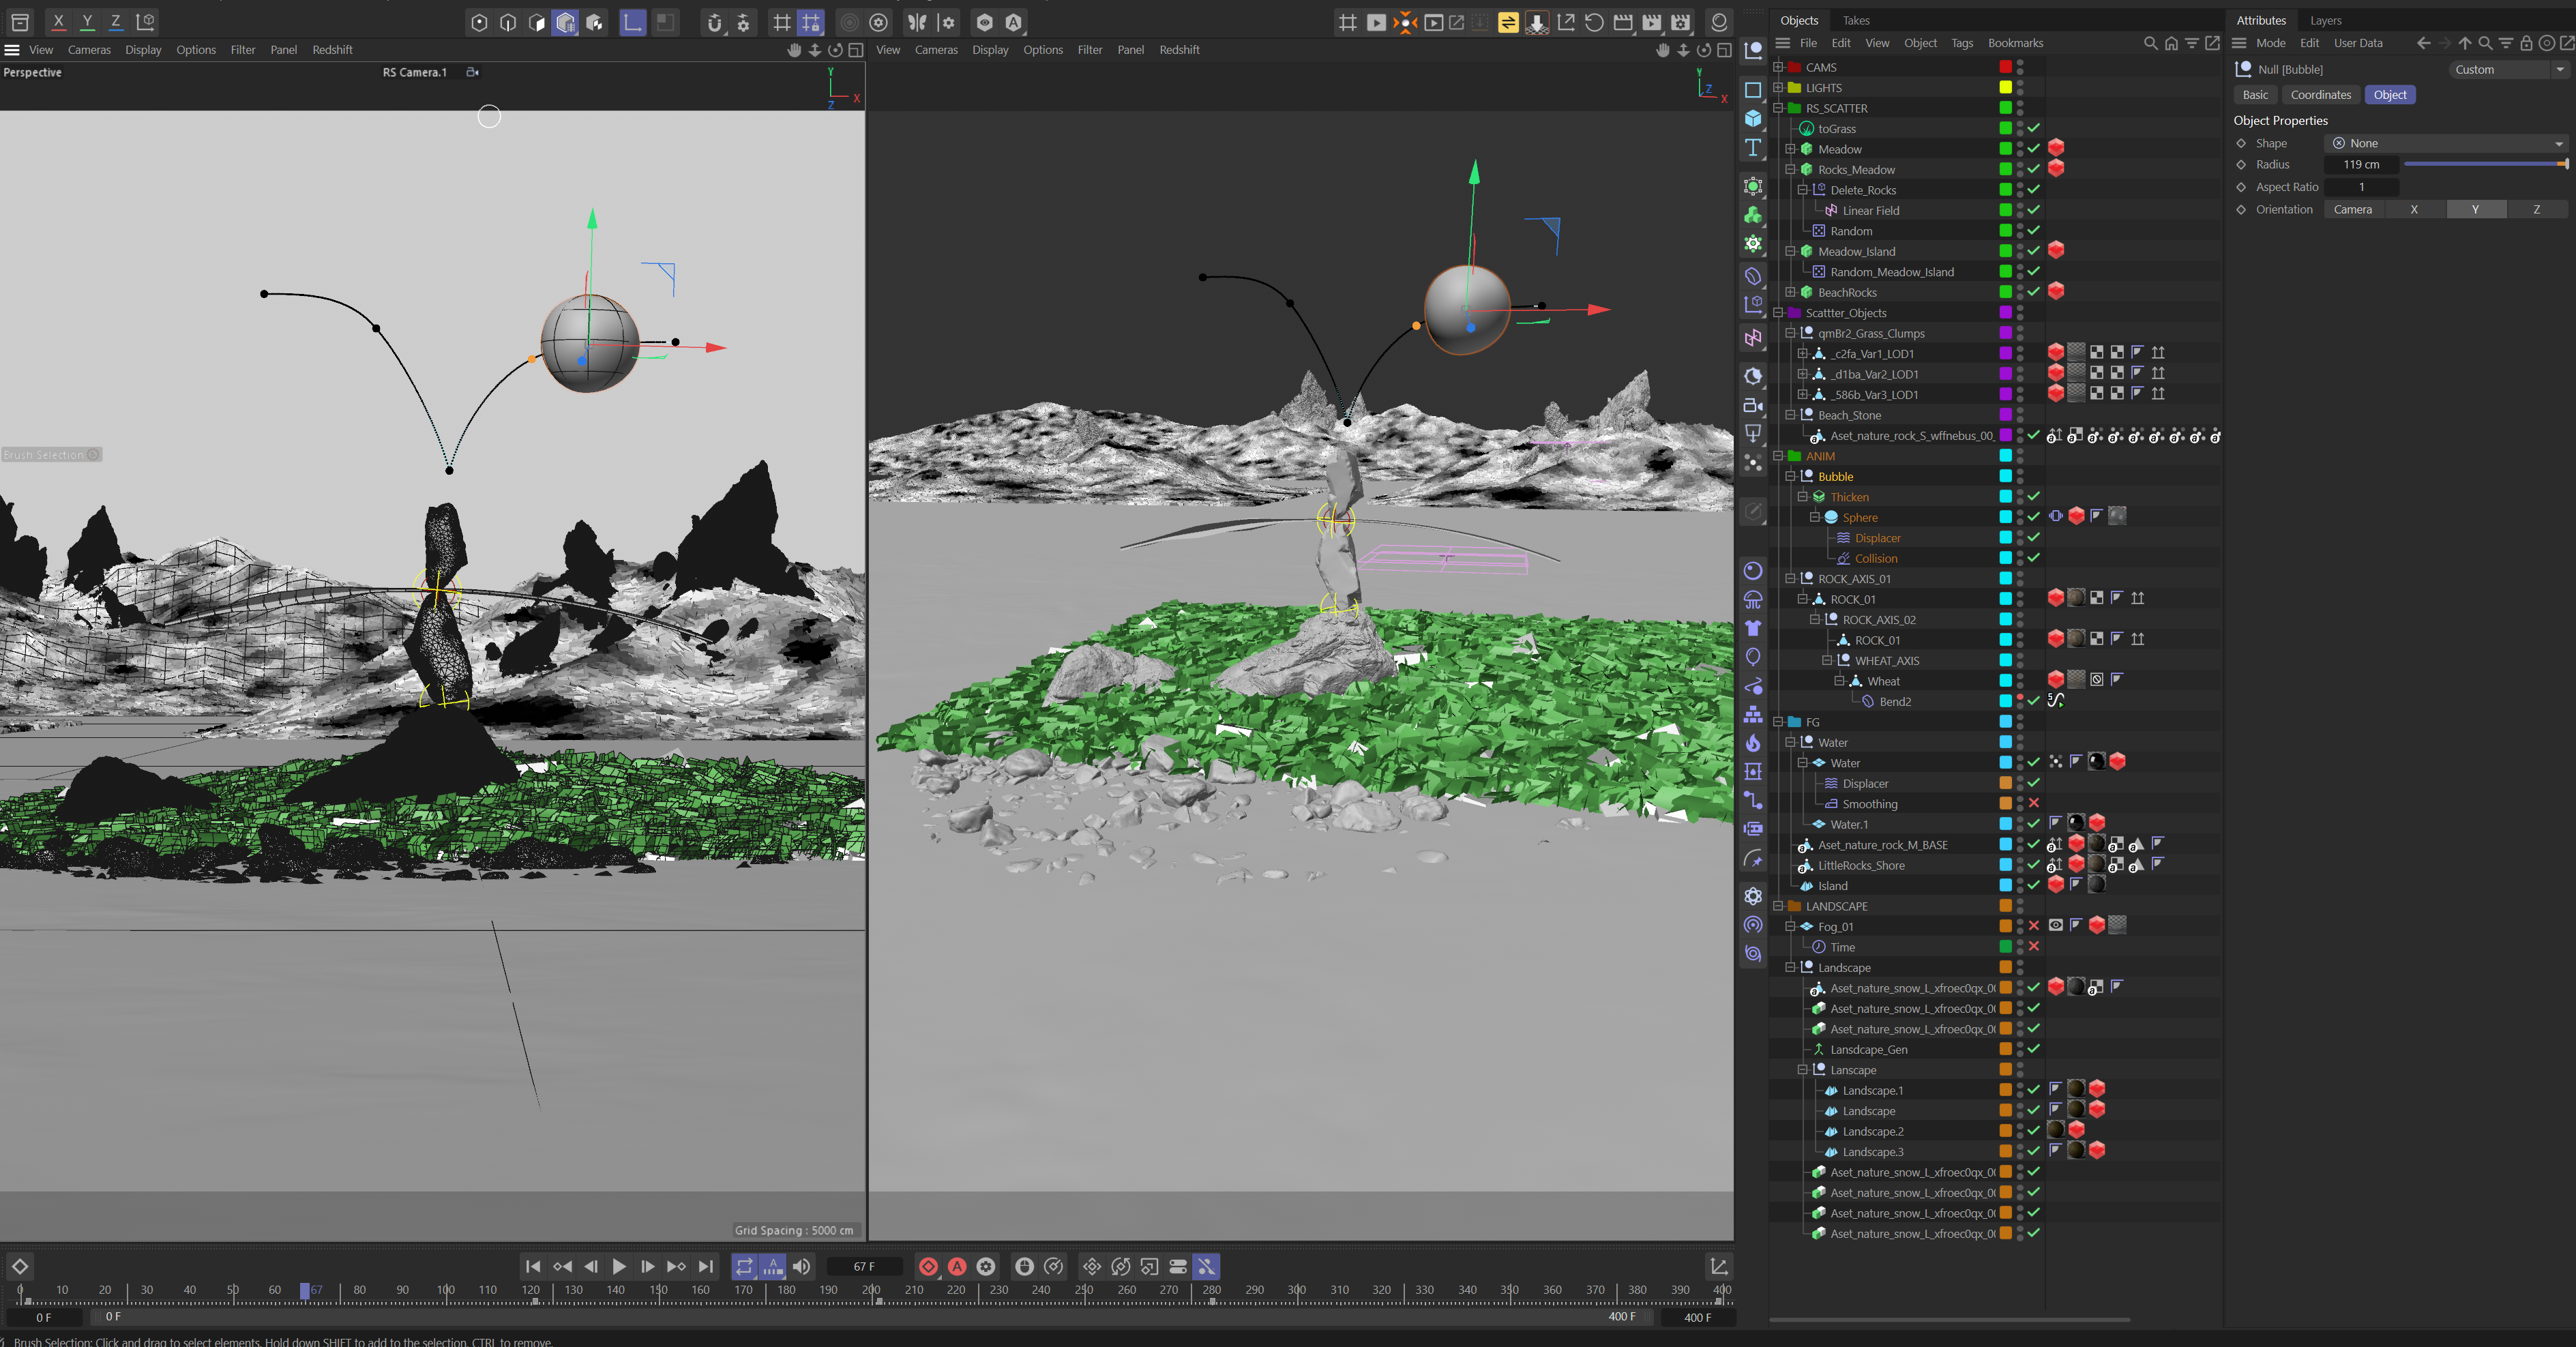Viewport: 2576px width, 1347px height.
Task: Toggle enable mark for Time object
Action: 2034,946
